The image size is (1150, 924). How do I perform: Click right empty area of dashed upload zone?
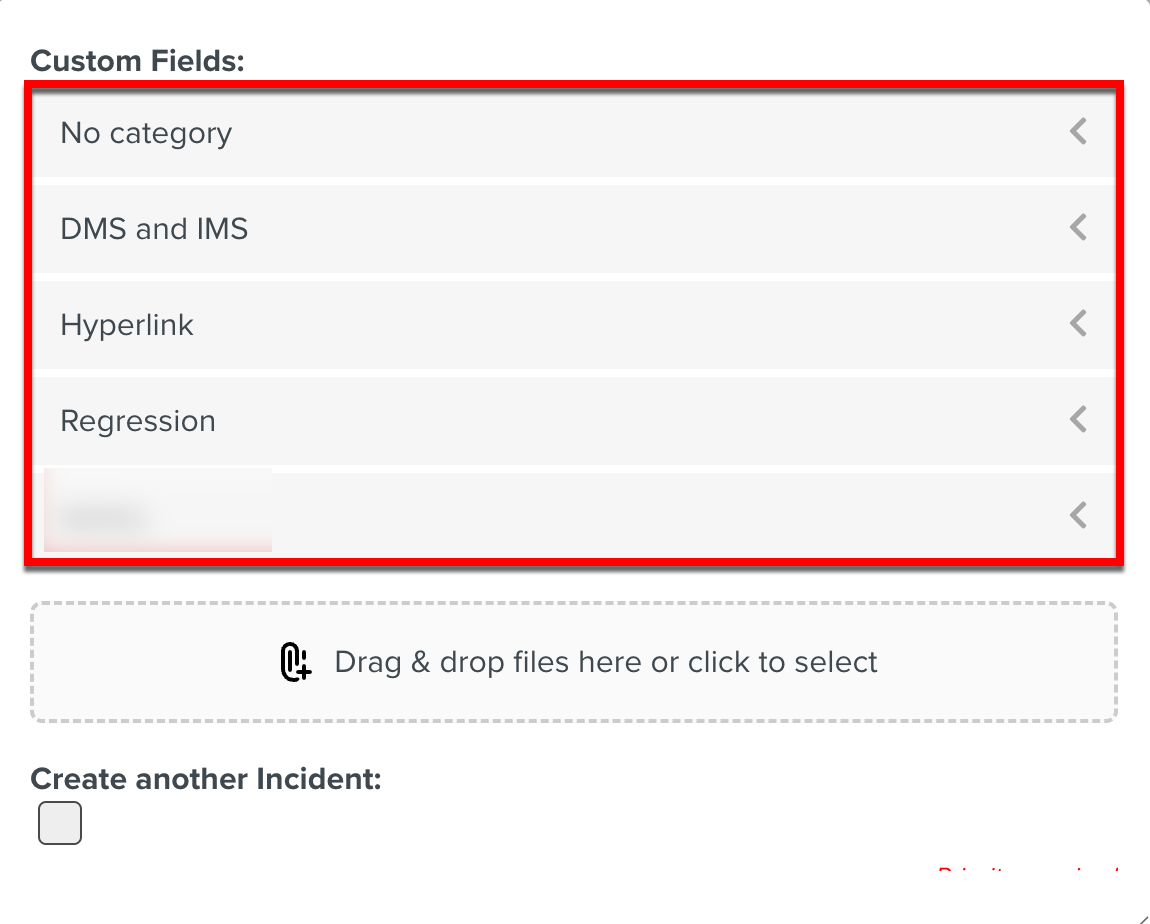pos(1000,662)
